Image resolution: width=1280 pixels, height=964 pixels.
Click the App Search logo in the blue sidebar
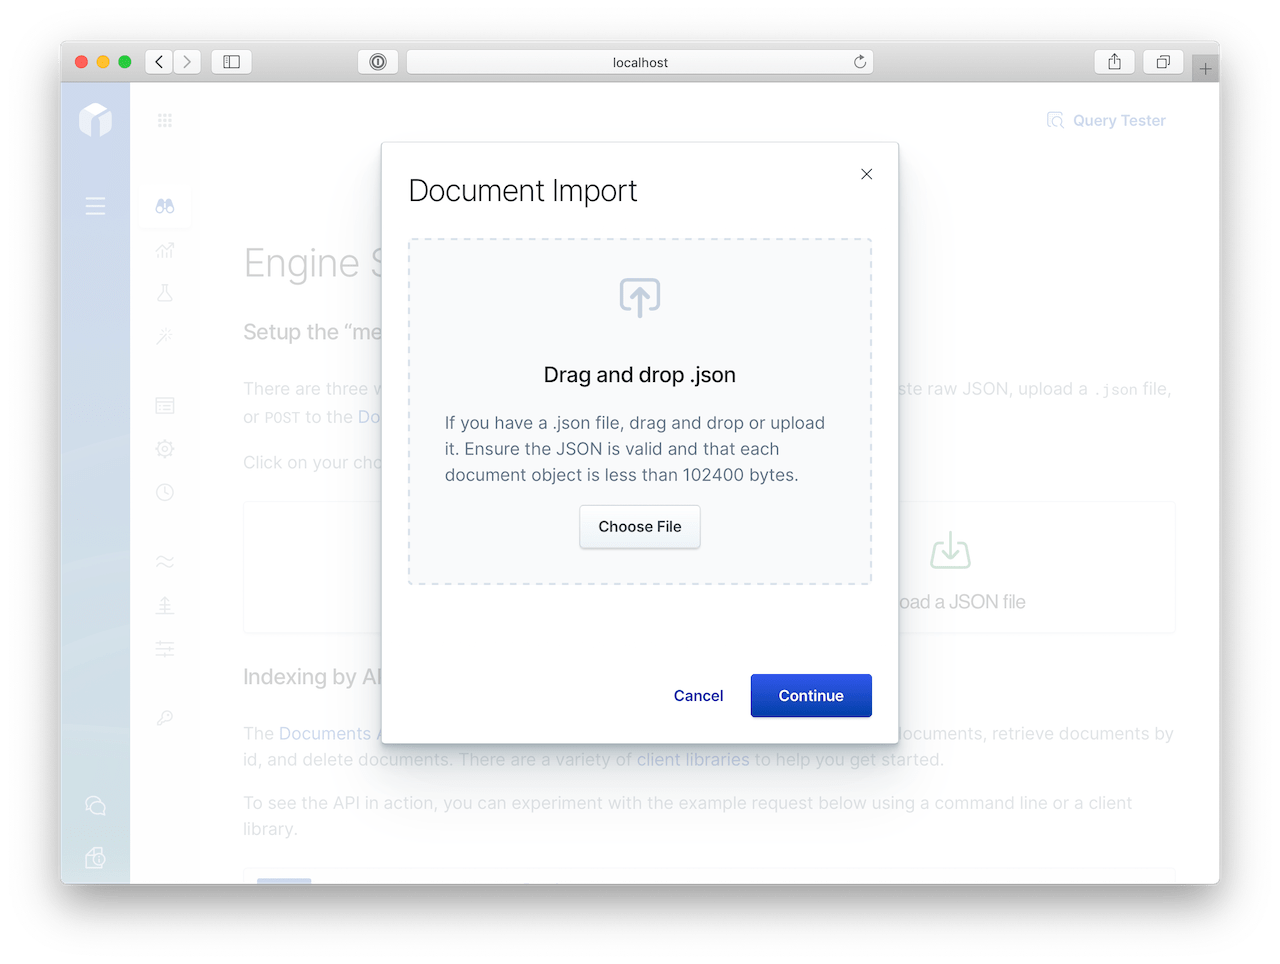point(96,120)
